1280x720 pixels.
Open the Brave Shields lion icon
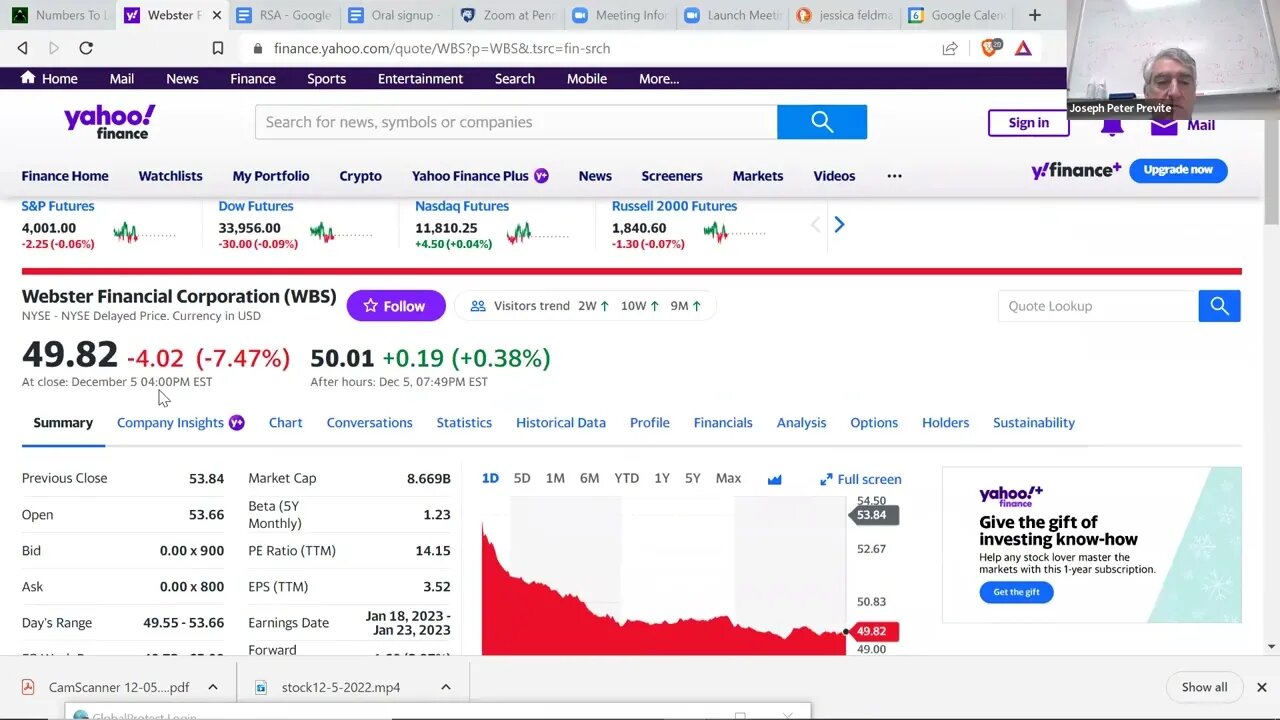(x=989, y=47)
